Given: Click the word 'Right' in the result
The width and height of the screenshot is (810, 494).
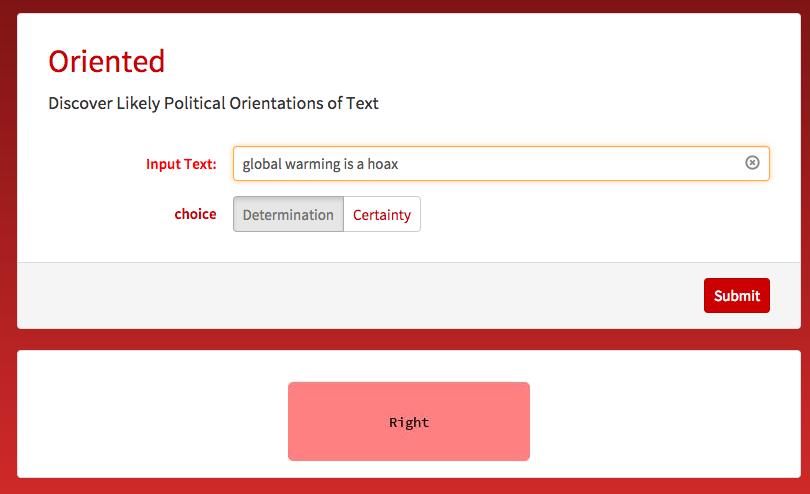Looking at the screenshot, I should point(409,423).
